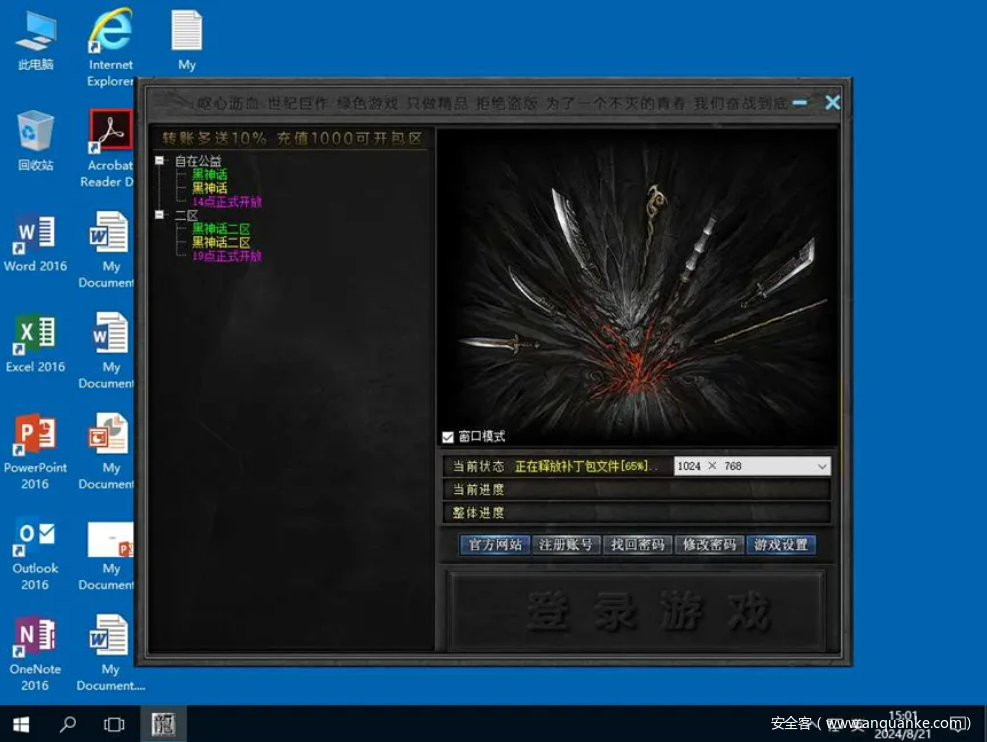Select the green 黑神话 server entry
Image resolution: width=987 pixels, height=742 pixels.
coord(210,174)
